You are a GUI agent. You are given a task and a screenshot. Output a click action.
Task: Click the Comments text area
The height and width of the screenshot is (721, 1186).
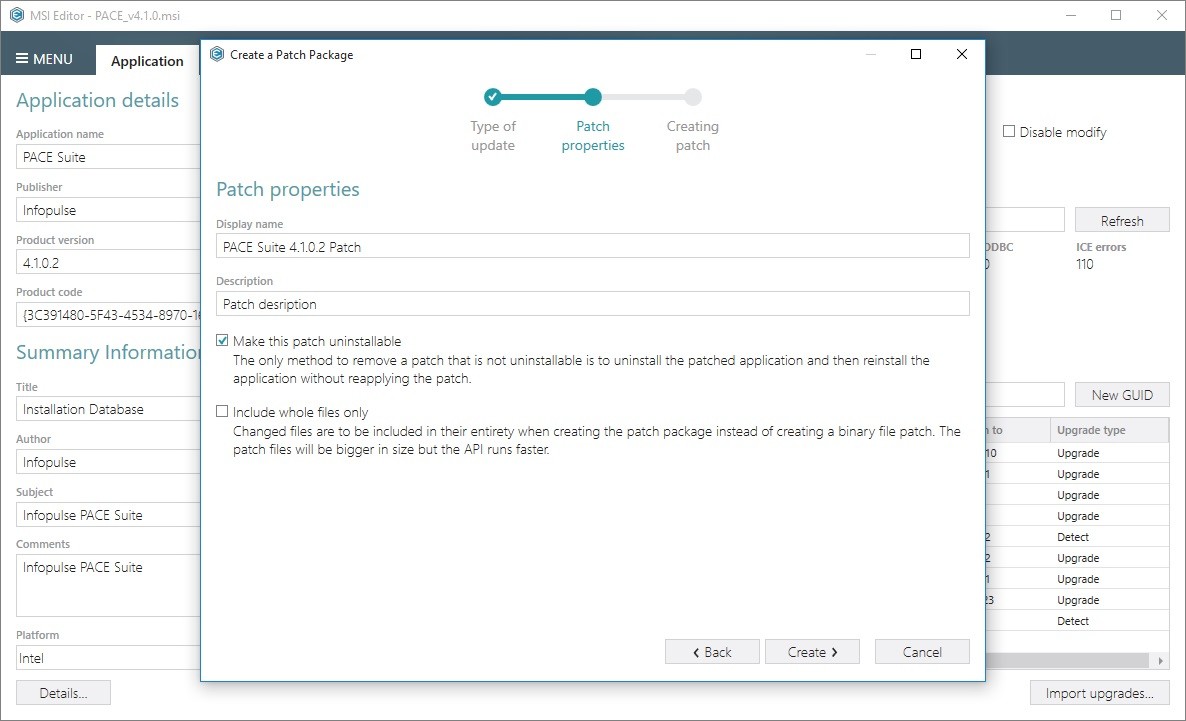(108, 586)
